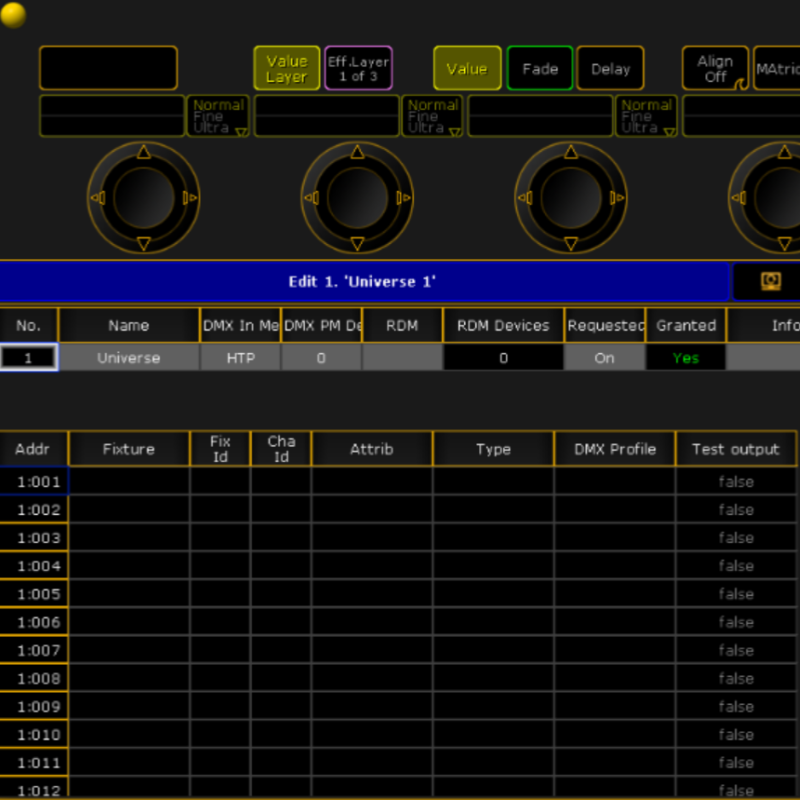Switch to the Delay layer
Image resolution: width=800 pixels, height=800 pixels.
point(610,69)
